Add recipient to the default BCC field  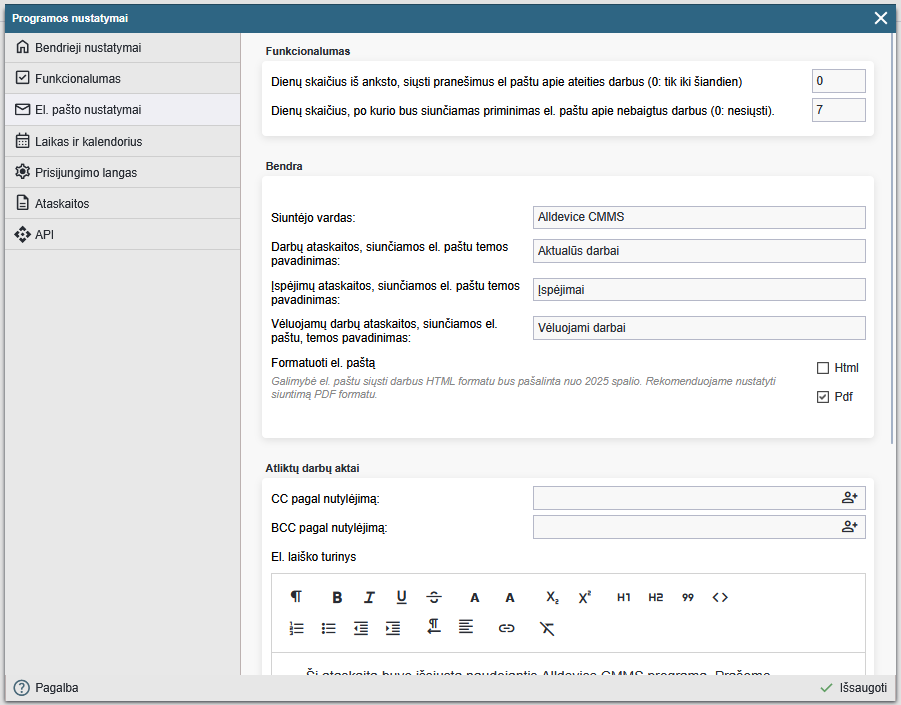(849, 526)
